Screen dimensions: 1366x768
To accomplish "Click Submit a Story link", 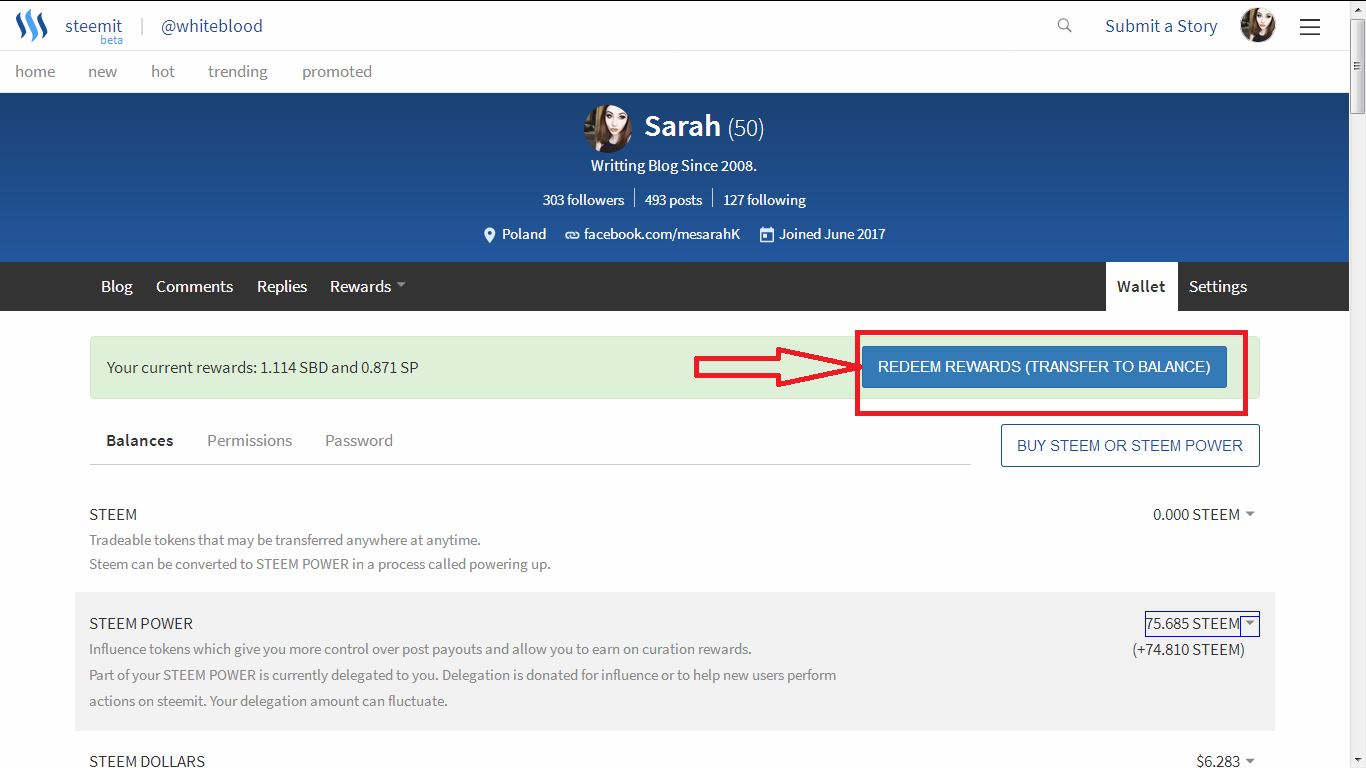I will pos(1161,26).
